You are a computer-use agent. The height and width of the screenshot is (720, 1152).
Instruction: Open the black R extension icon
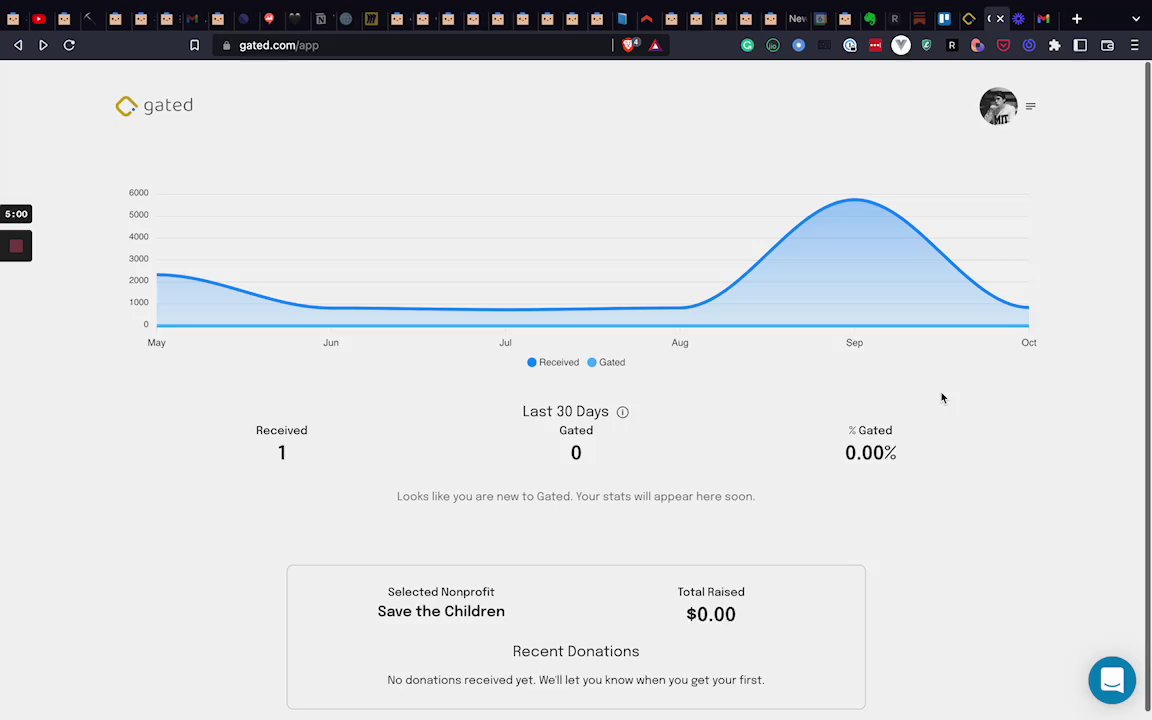click(x=951, y=46)
